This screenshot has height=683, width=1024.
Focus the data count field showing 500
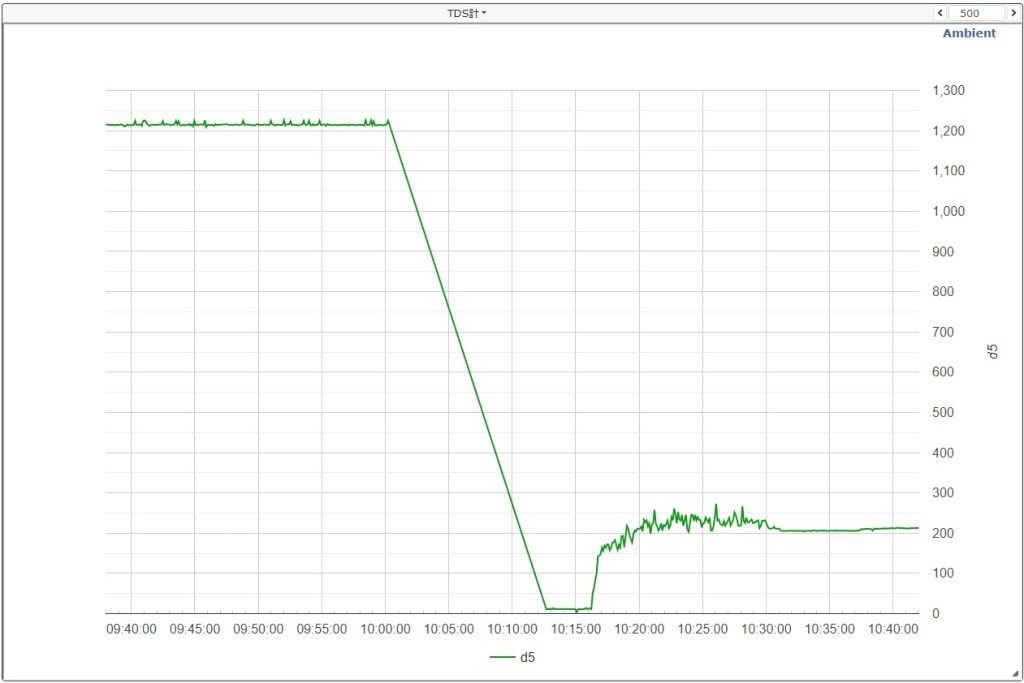[x=976, y=13]
